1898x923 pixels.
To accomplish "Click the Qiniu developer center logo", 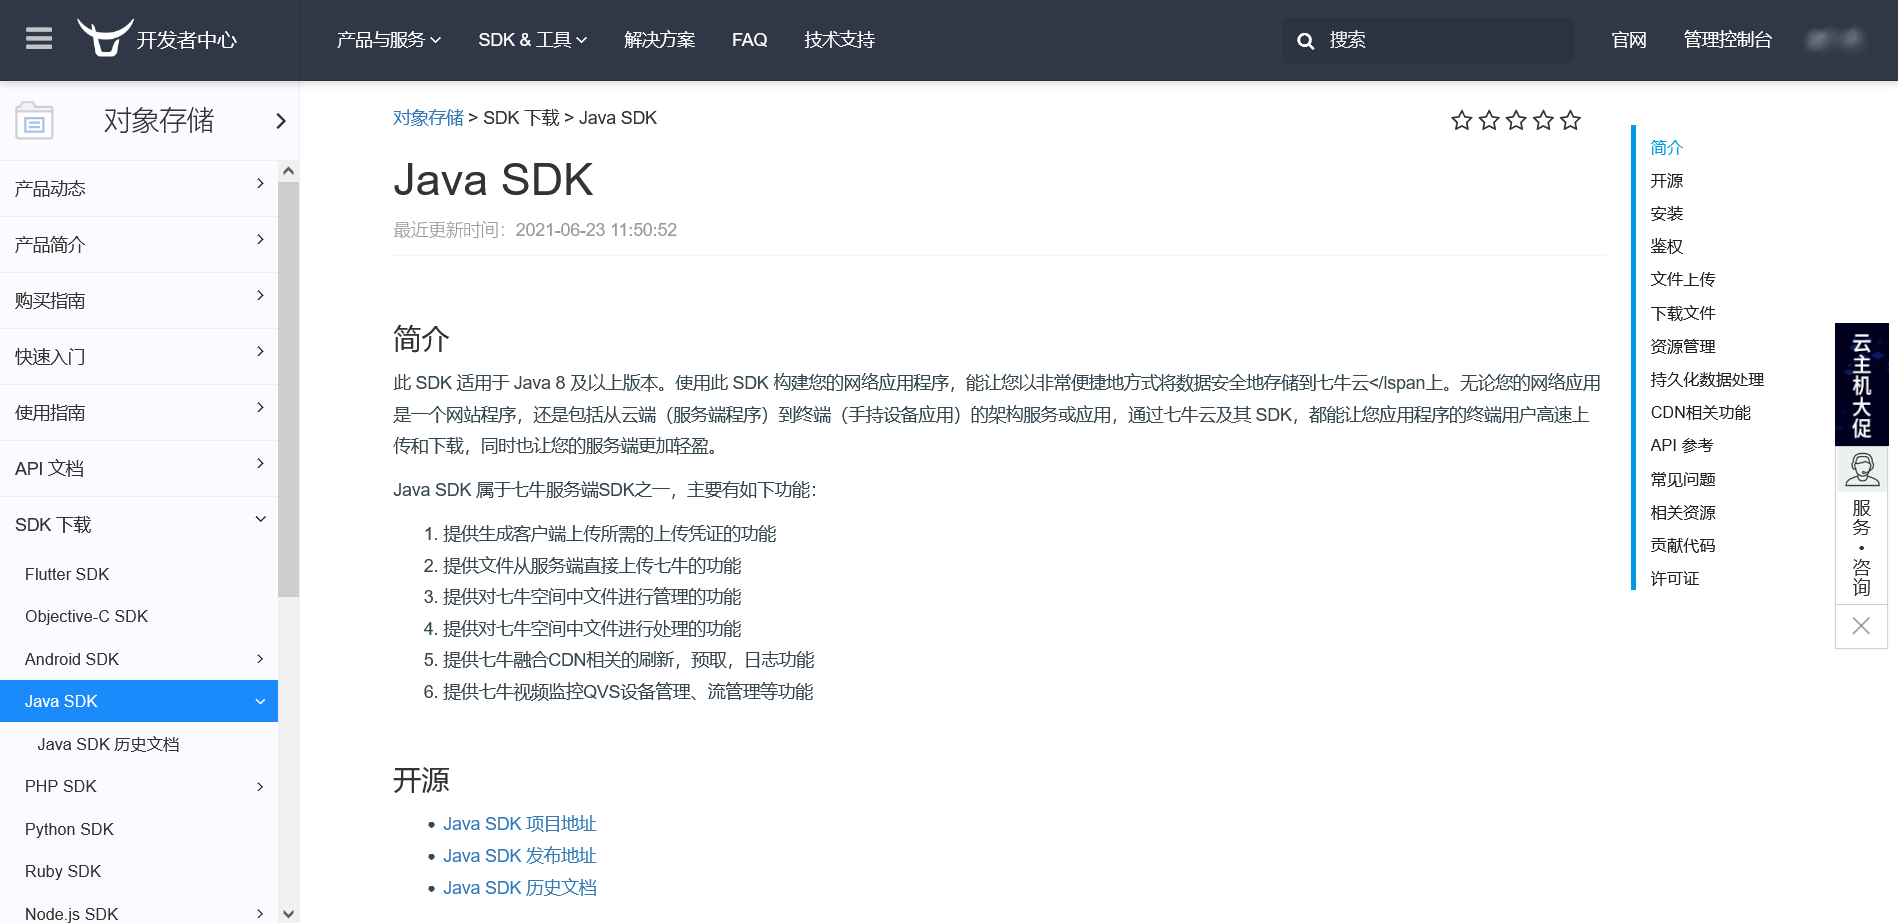I will [x=157, y=39].
